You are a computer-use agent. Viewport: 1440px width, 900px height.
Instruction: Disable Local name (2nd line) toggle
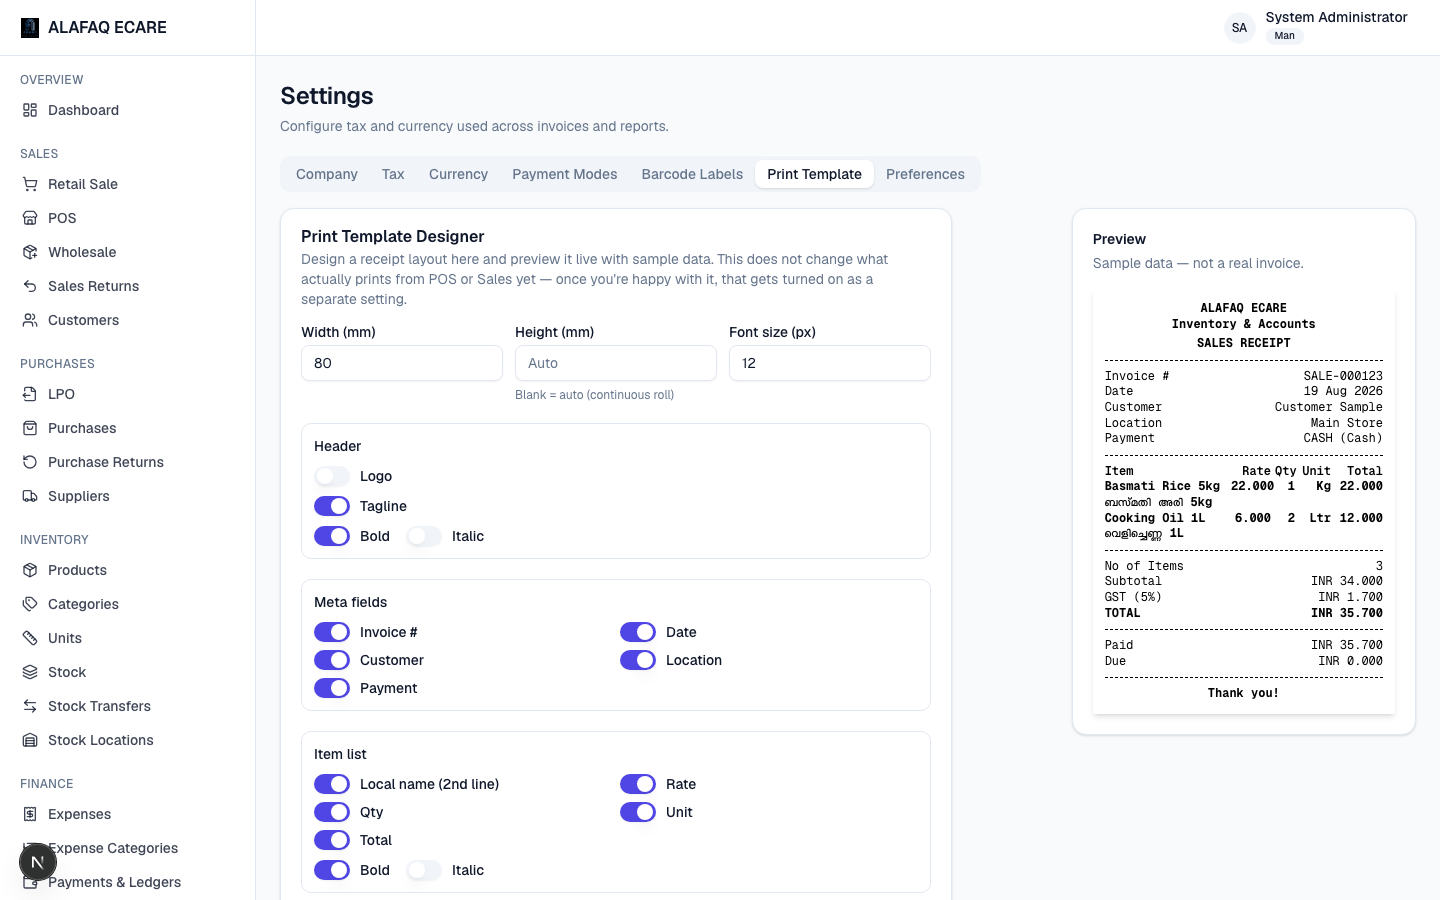coord(332,784)
